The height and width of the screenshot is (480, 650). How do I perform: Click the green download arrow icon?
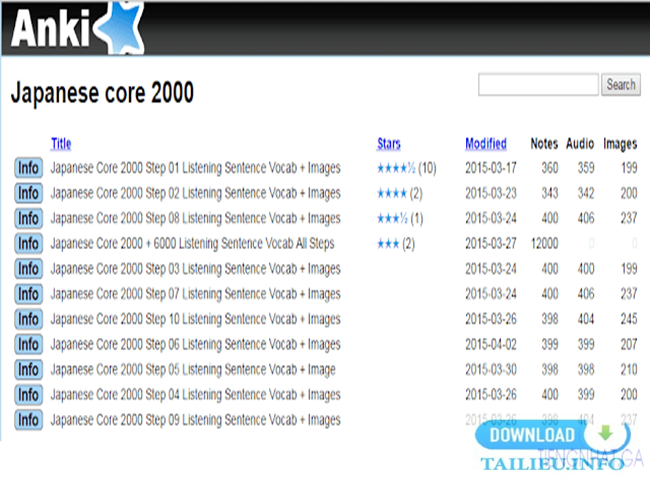coord(606,433)
